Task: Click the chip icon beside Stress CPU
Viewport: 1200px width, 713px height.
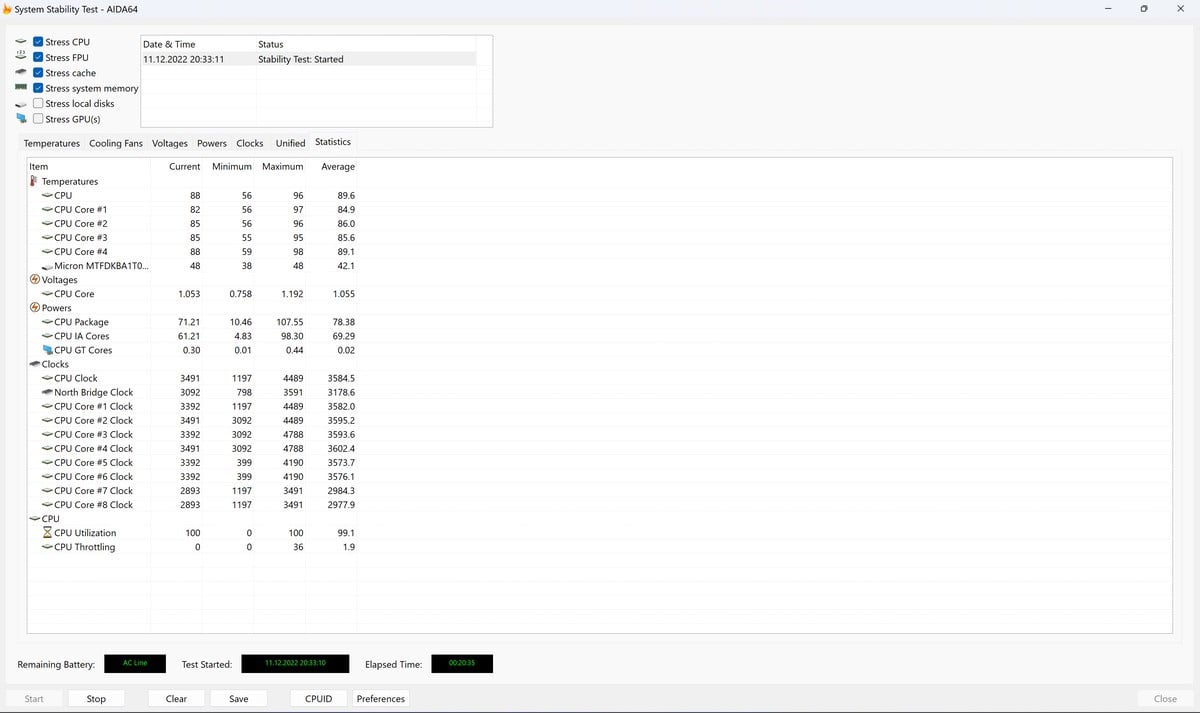Action: click(x=21, y=42)
